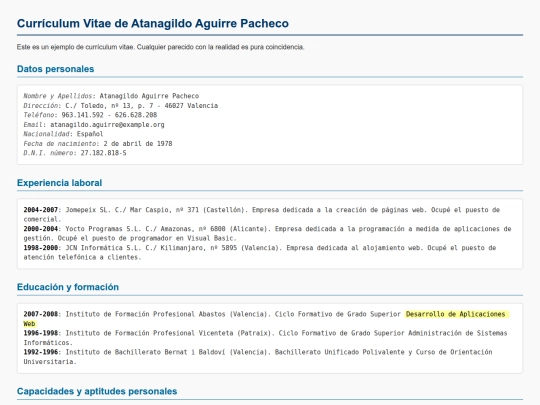This screenshot has width=540, height=405.
Task: Click the Fecha de nacimiento line
Action: pyautogui.click(x=98, y=143)
